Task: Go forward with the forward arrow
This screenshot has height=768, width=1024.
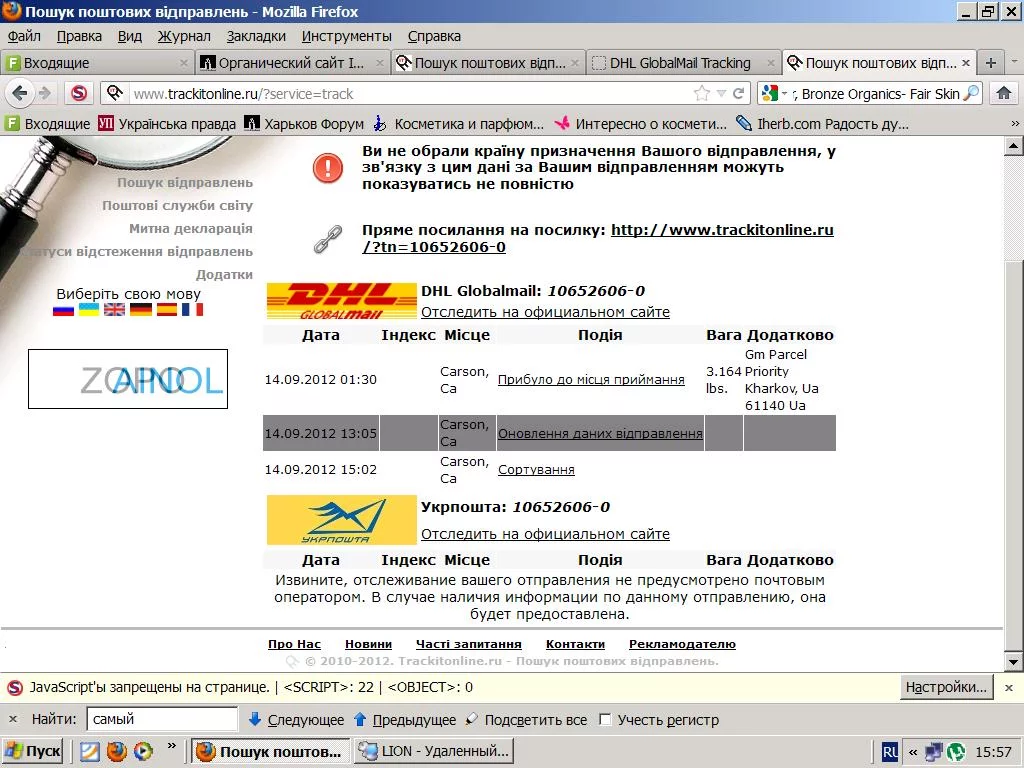Action: pyautogui.click(x=44, y=93)
